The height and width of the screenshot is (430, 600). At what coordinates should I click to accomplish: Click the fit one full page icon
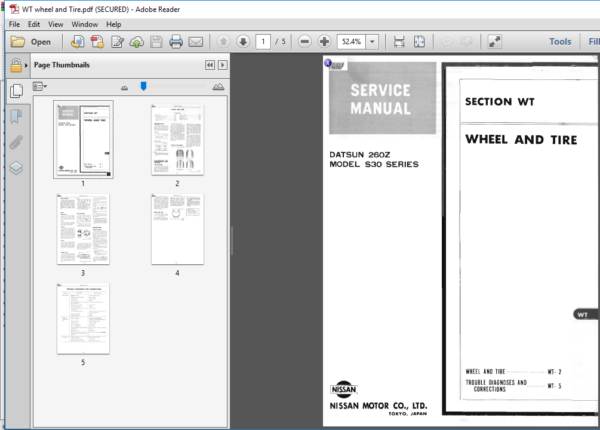[x=419, y=41]
